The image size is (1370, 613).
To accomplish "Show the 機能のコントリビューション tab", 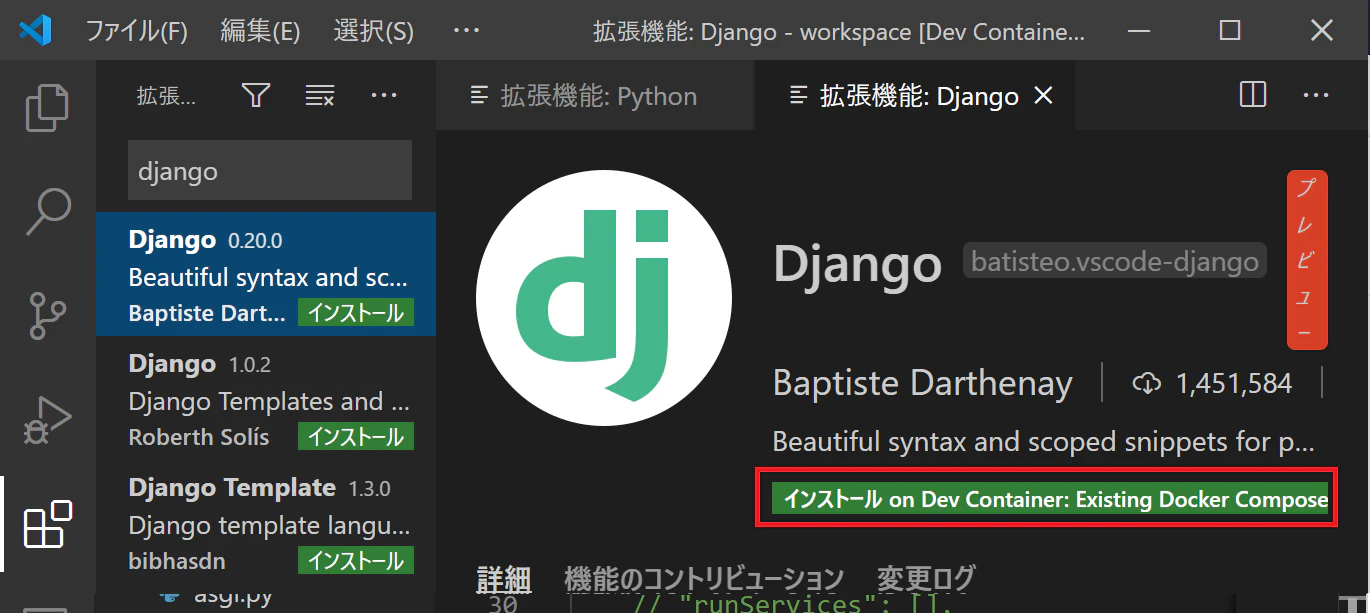I will pyautogui.click(x=704, y=579).
